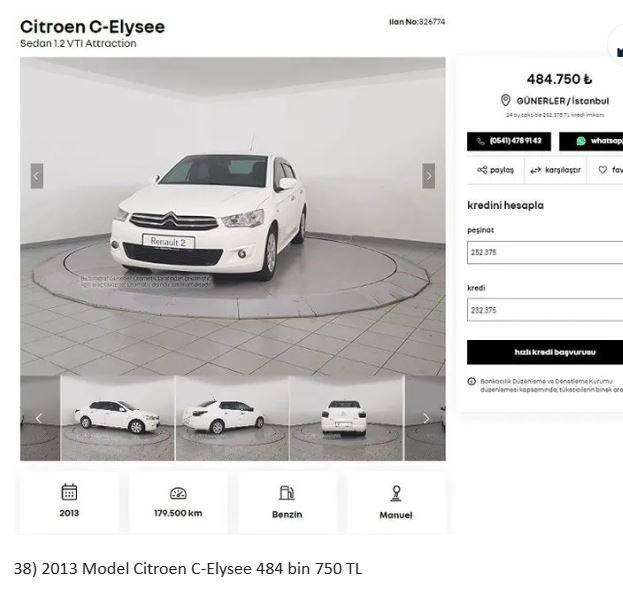Open the rear-view car thumbnail

[x=346, y=418]
